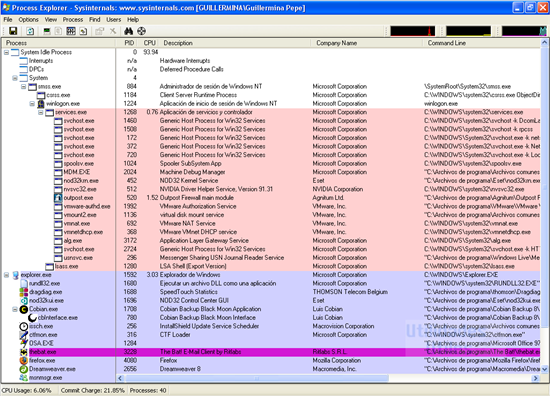Click the rundll32.exe page icon
550x396 pixels.
pos(24,283)
